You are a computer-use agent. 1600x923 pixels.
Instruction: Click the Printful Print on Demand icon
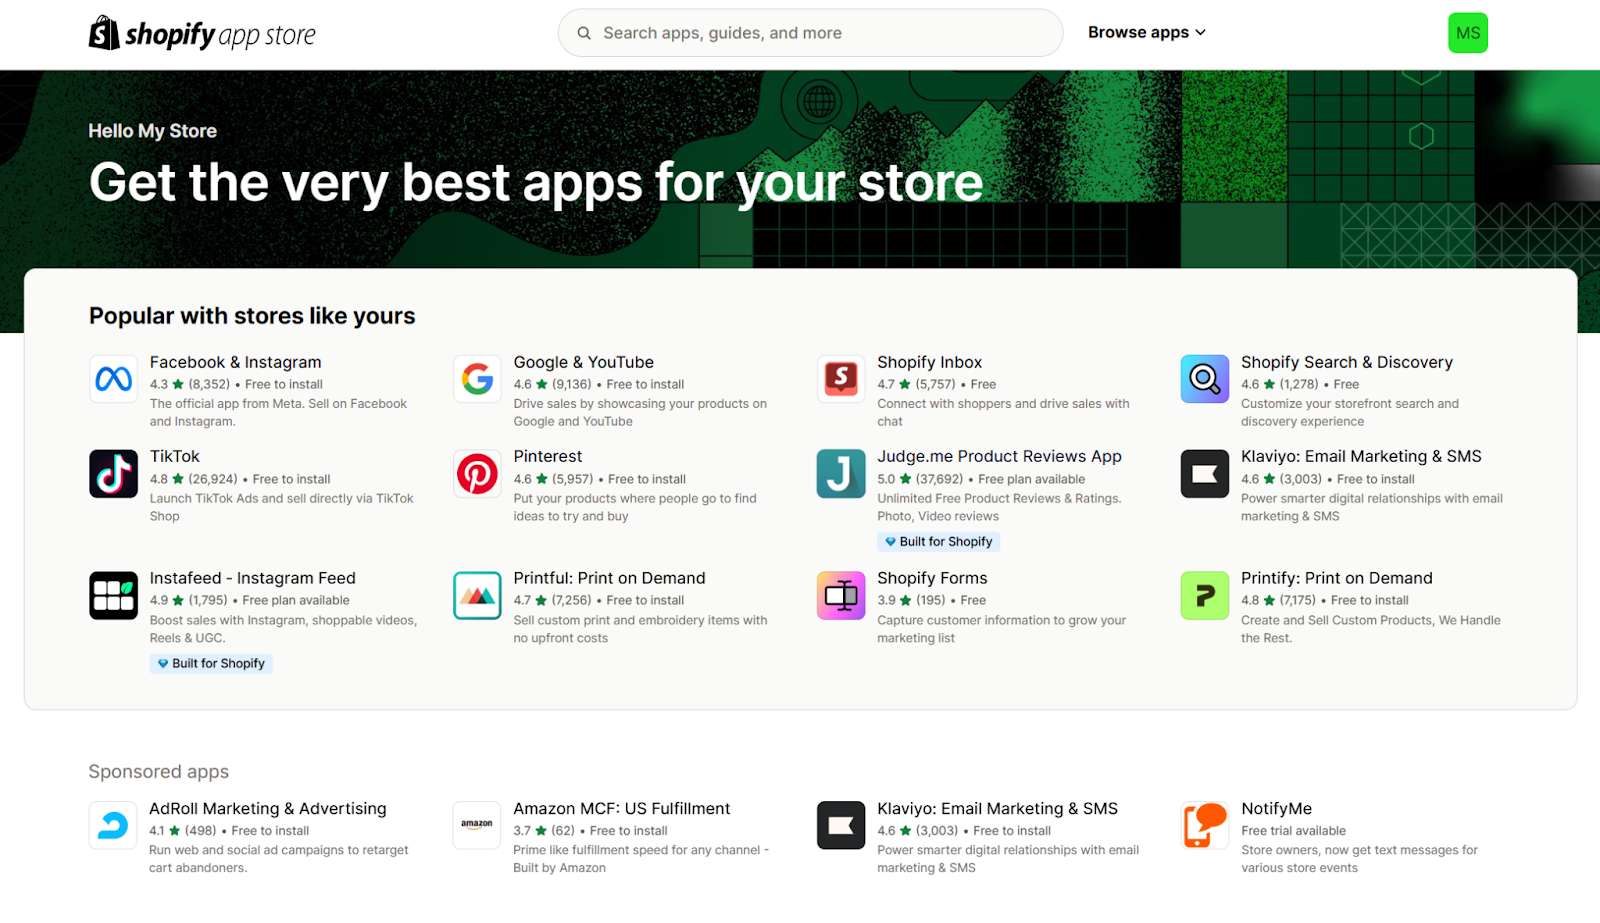click(x=476, y=595)
